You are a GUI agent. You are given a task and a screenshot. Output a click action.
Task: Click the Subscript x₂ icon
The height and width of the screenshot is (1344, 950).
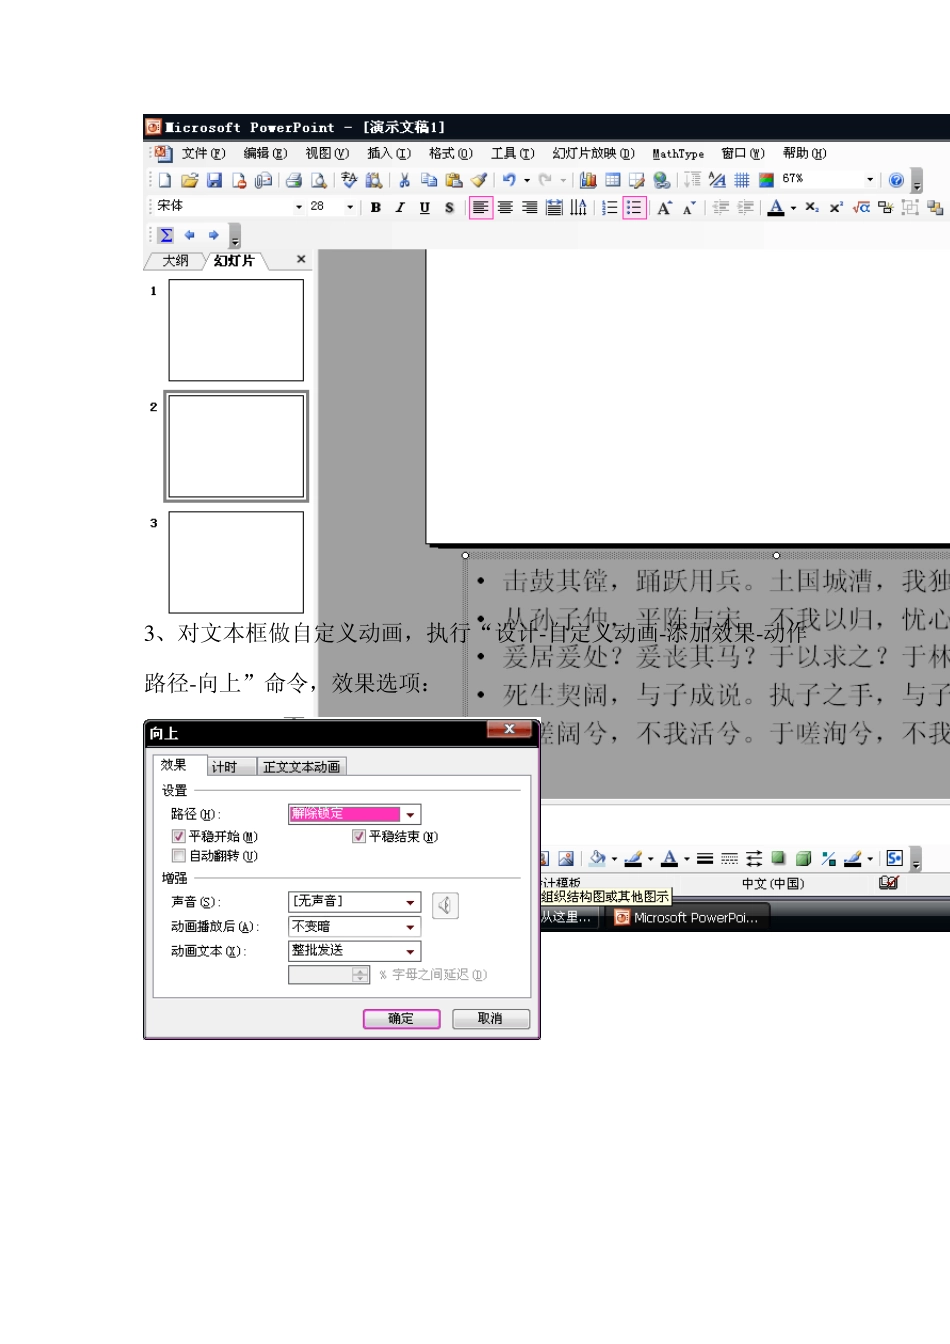pos(812,208)
